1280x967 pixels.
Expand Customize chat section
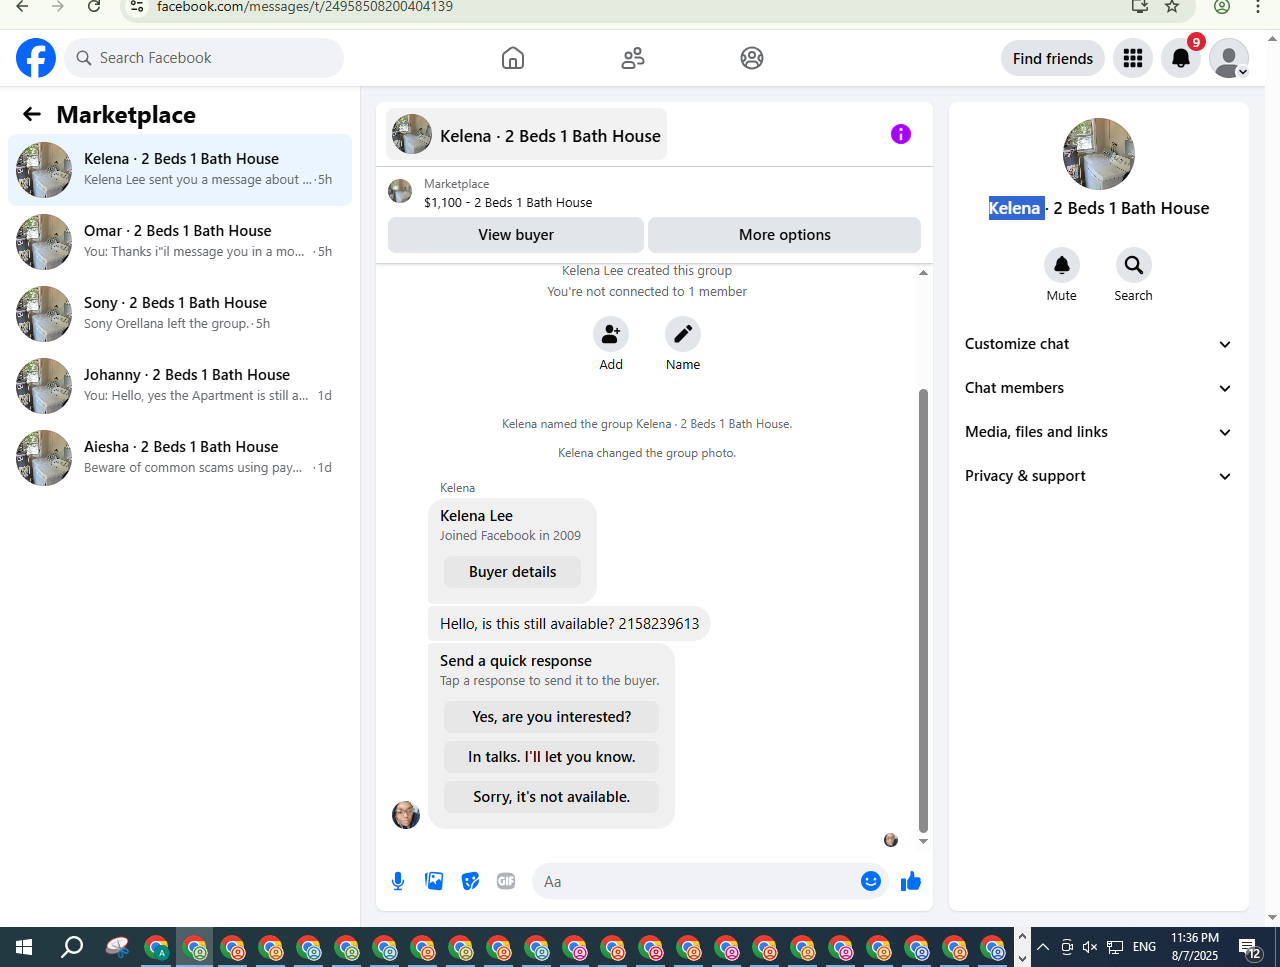point(1098,344)
